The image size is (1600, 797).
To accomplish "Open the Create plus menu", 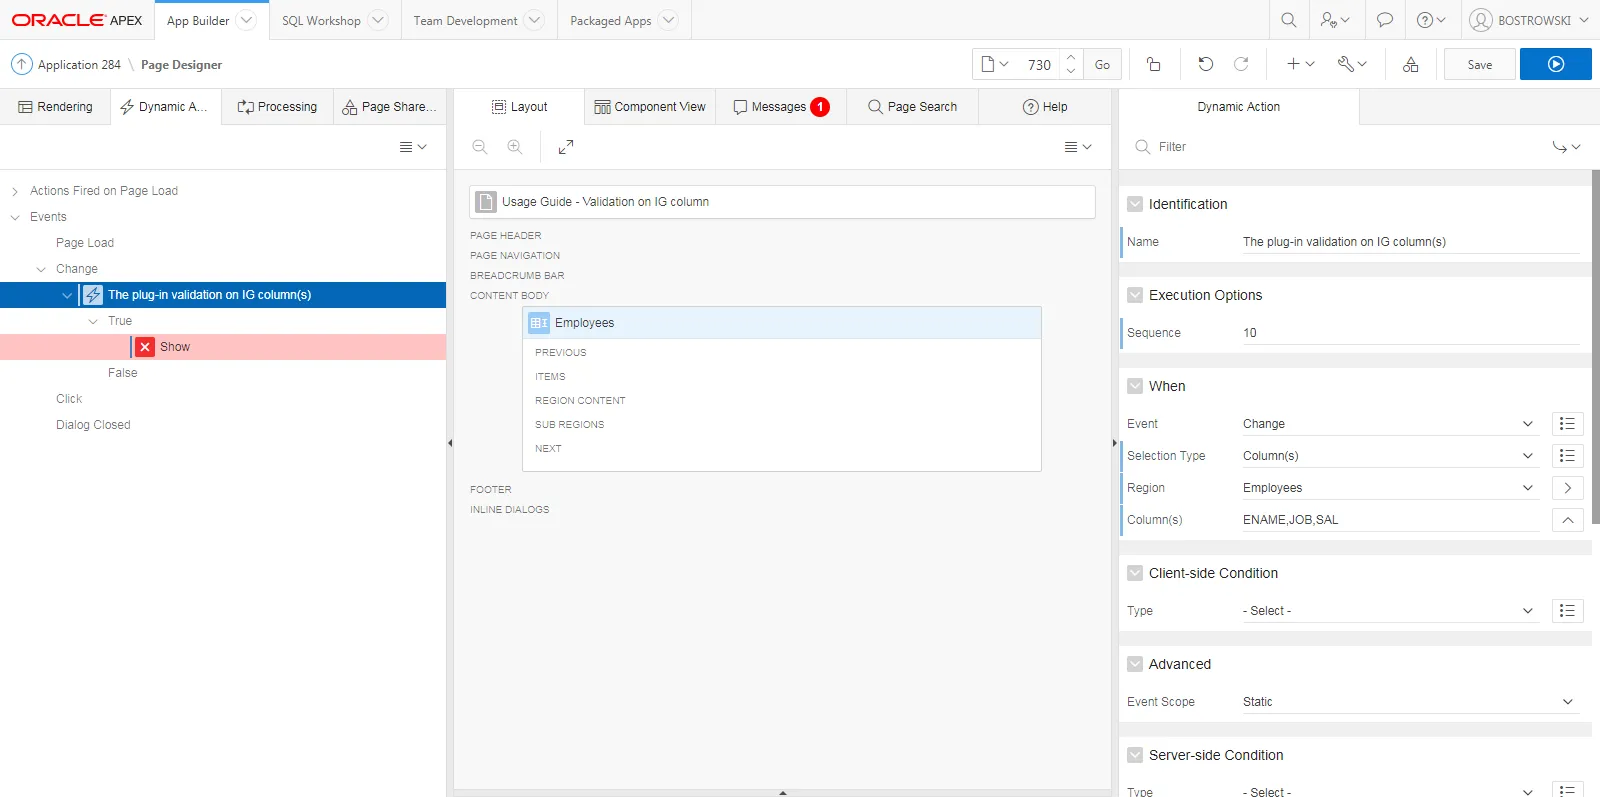I will tap(1300, 64).
